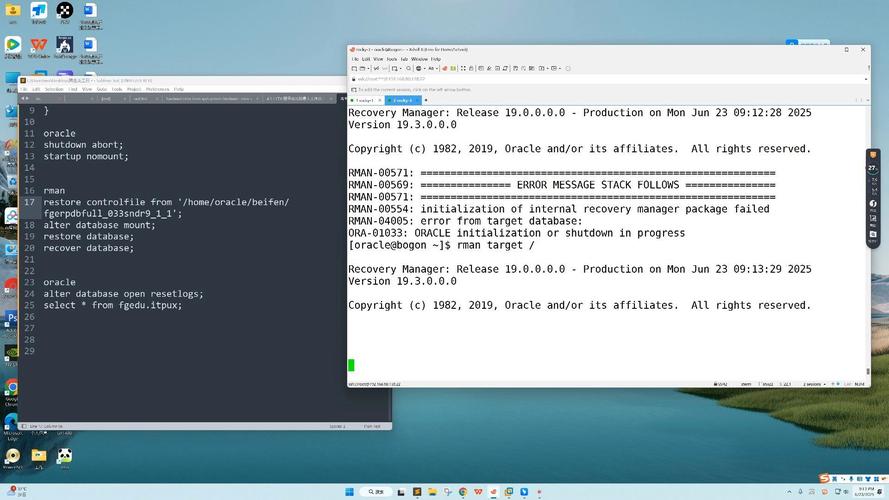Click 'rman target /' command in terminal
The width and height of the screenshot is (889, 500).
[496, 245]
